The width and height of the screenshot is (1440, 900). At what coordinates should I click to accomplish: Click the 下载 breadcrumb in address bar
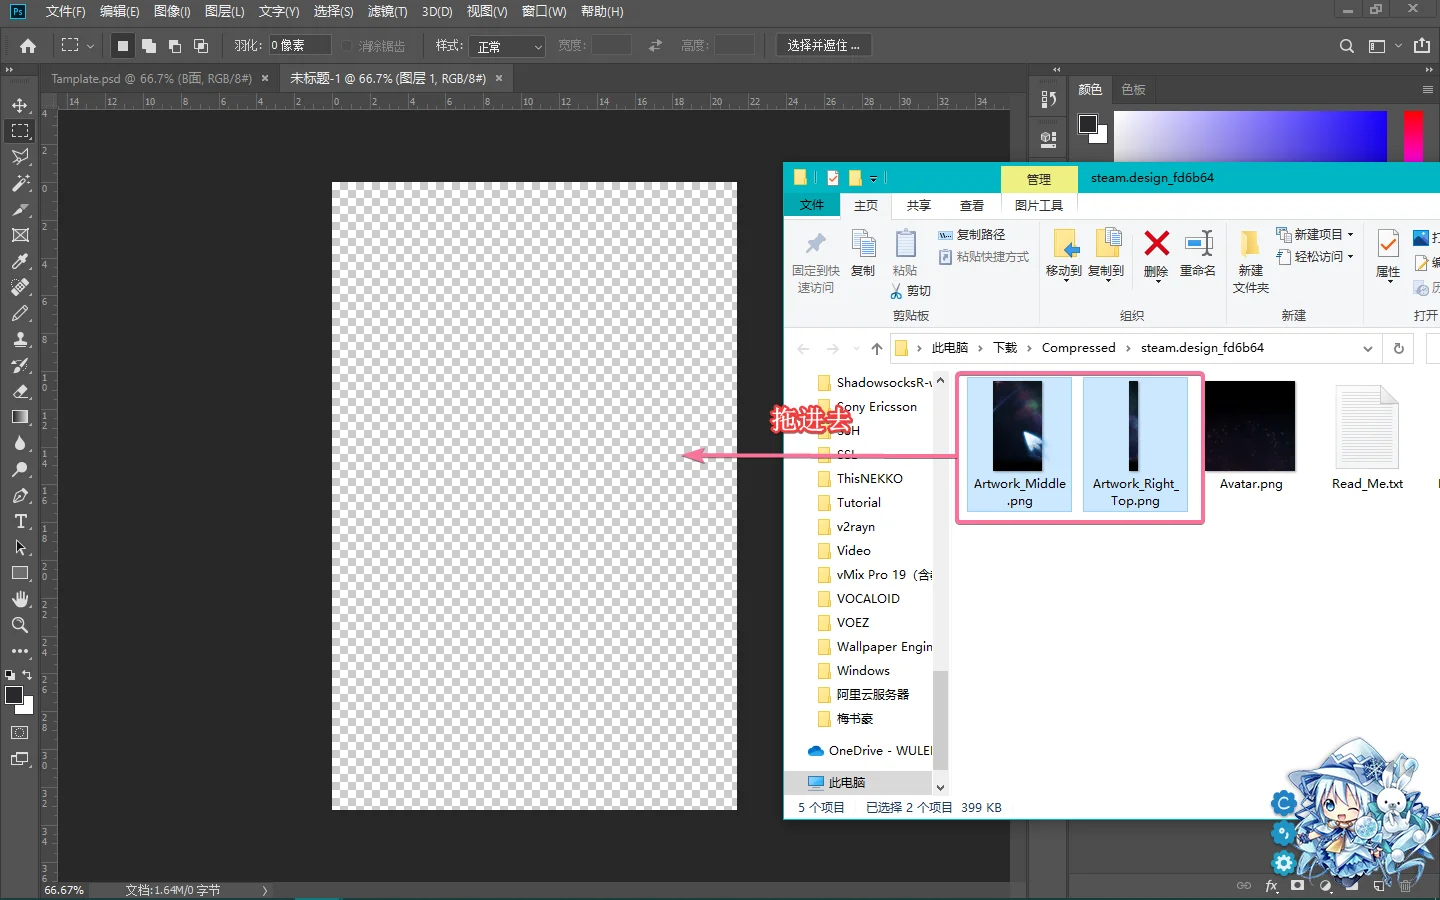click(x=1005, y=348)
